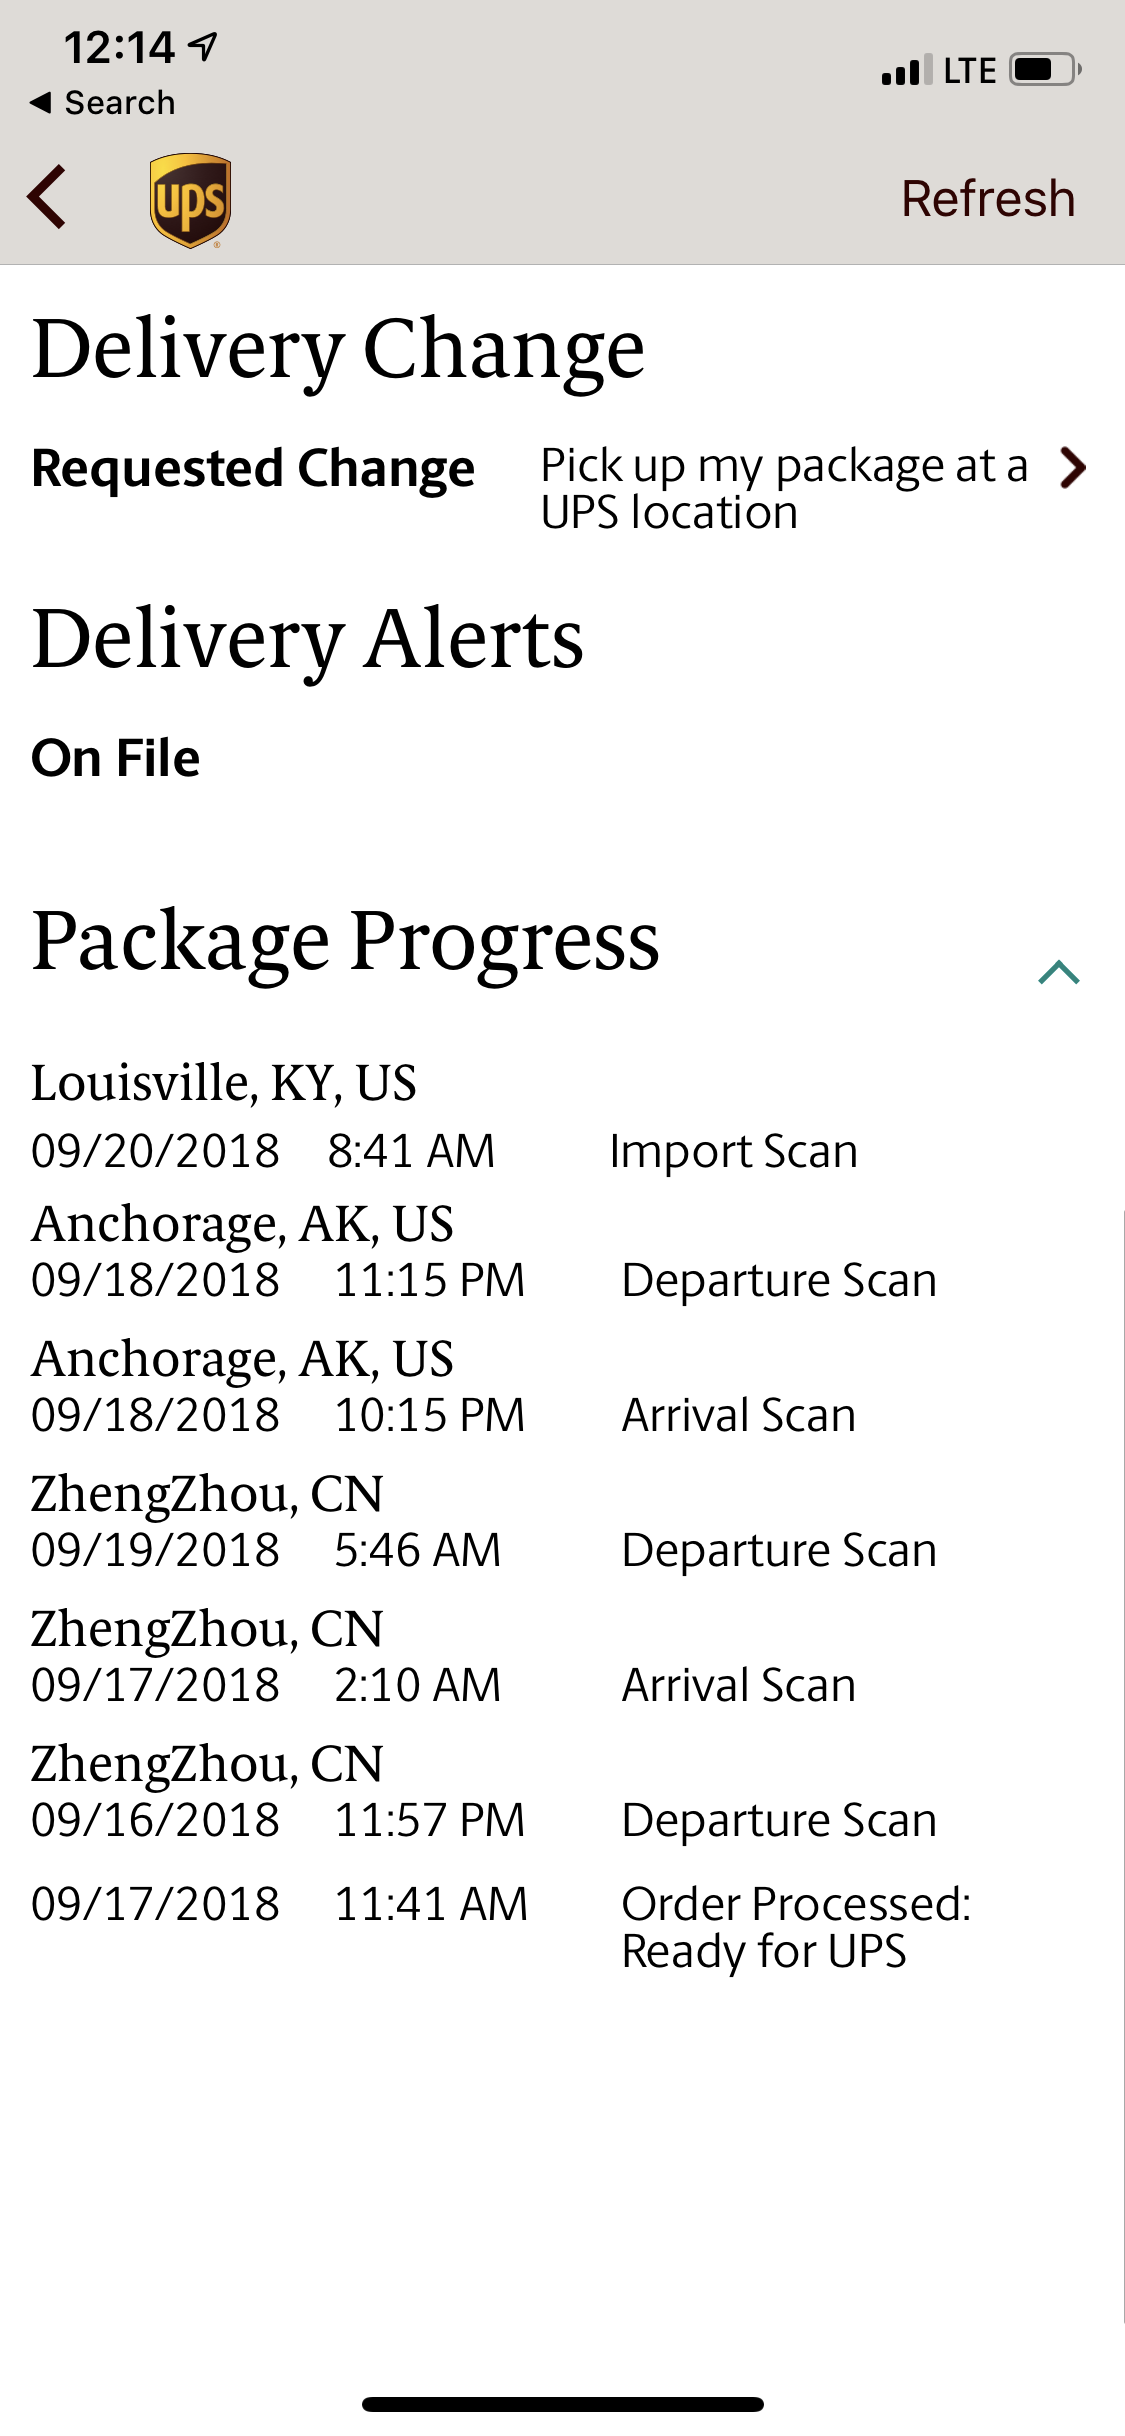Tap the Delivery Change heading
Screen dimensions: 1125x2436
coord(338,349)
